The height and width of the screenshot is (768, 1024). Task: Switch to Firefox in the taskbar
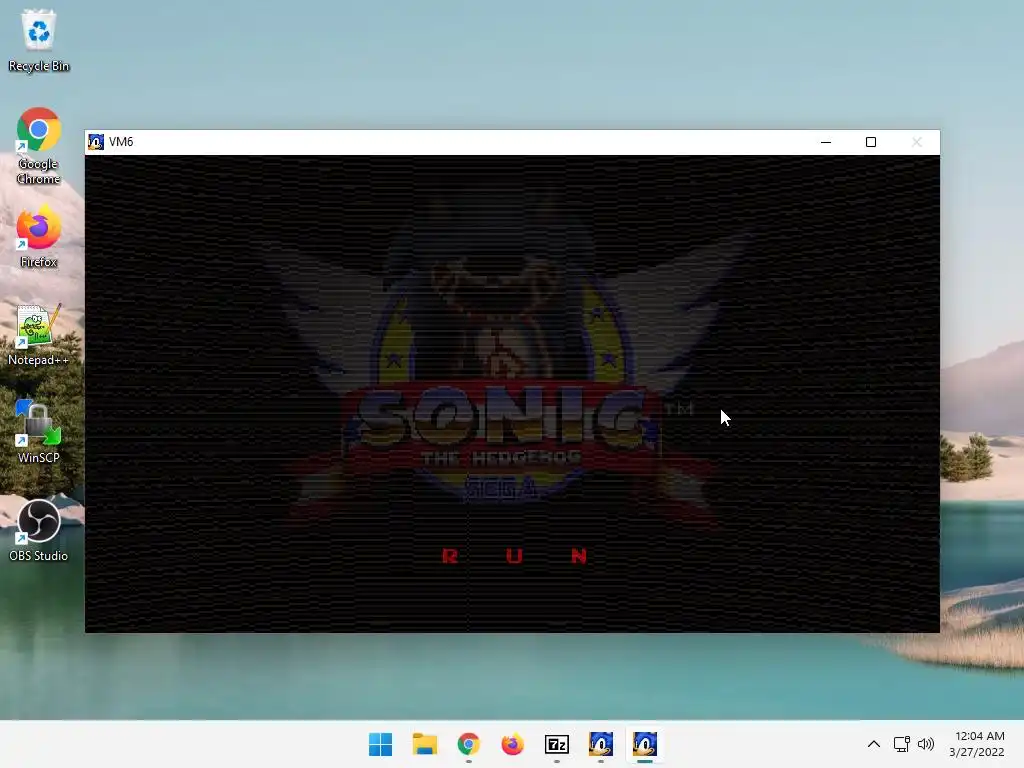(513, 744)
